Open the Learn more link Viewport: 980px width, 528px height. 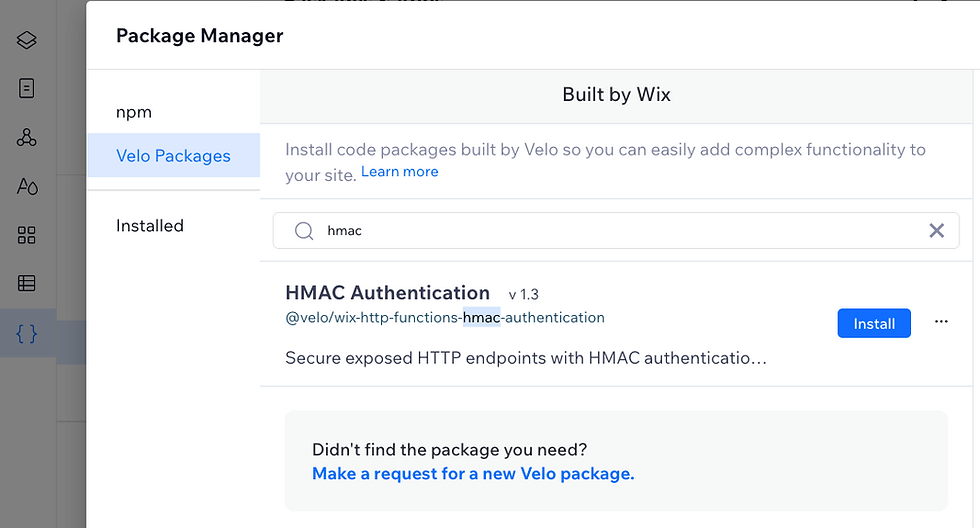coord(399,172)
